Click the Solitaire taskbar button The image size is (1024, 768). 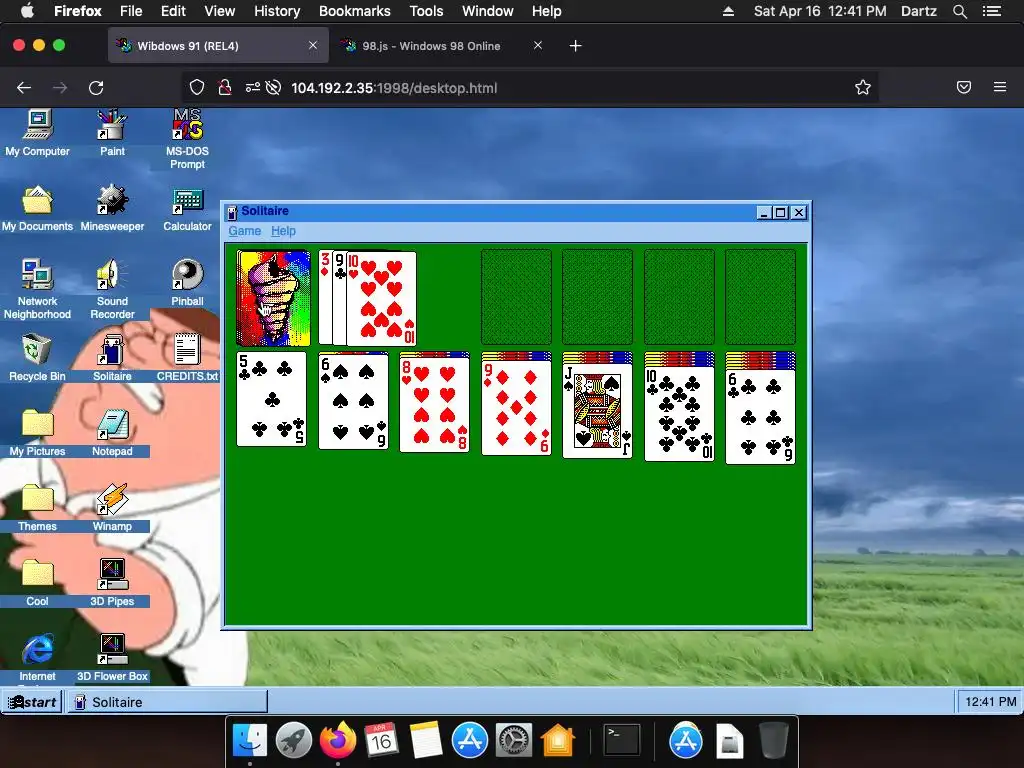tap(167, 702)
